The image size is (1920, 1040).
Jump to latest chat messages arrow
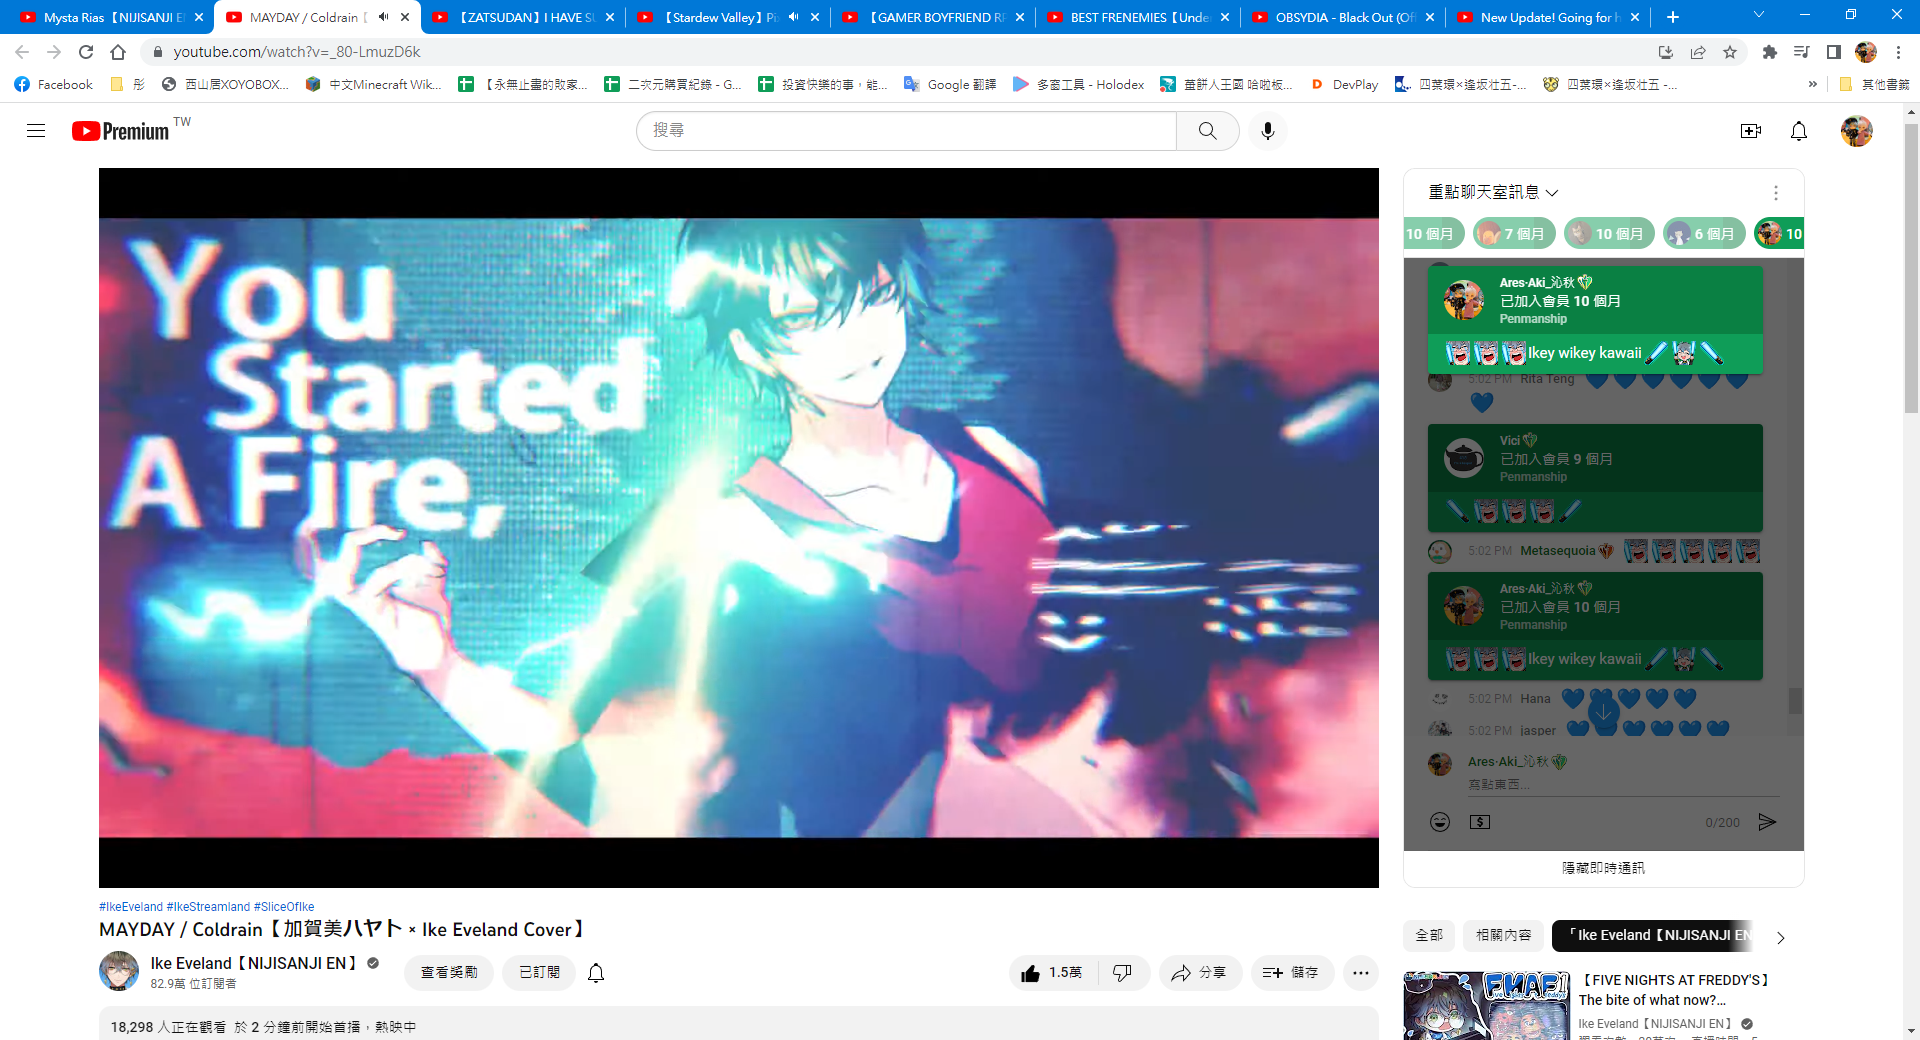[x=1604, y=713]
